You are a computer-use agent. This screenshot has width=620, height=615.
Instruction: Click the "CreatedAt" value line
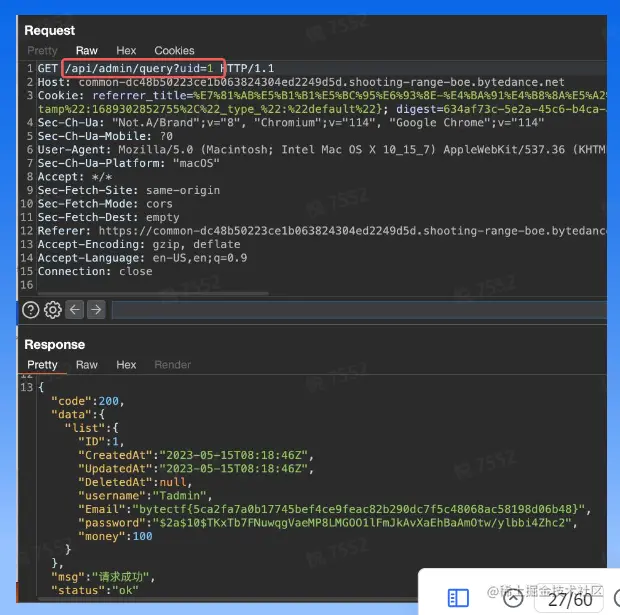tap(196, 455)
